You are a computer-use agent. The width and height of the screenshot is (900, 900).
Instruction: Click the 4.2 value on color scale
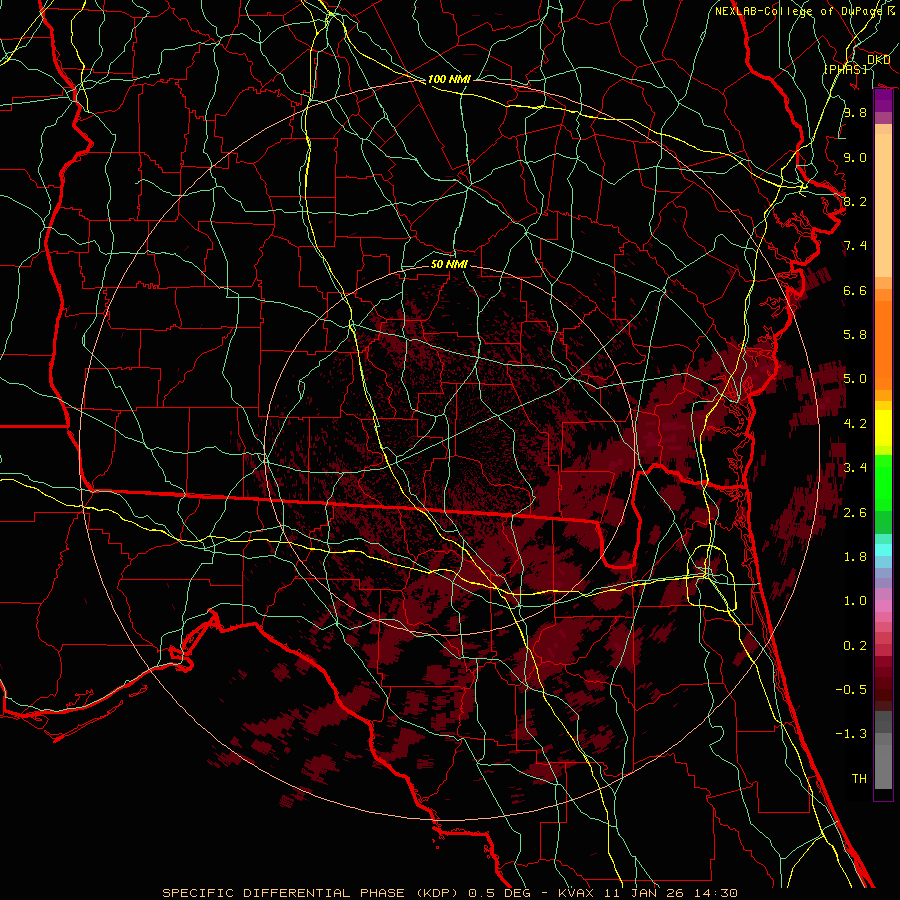coord(855,424)
